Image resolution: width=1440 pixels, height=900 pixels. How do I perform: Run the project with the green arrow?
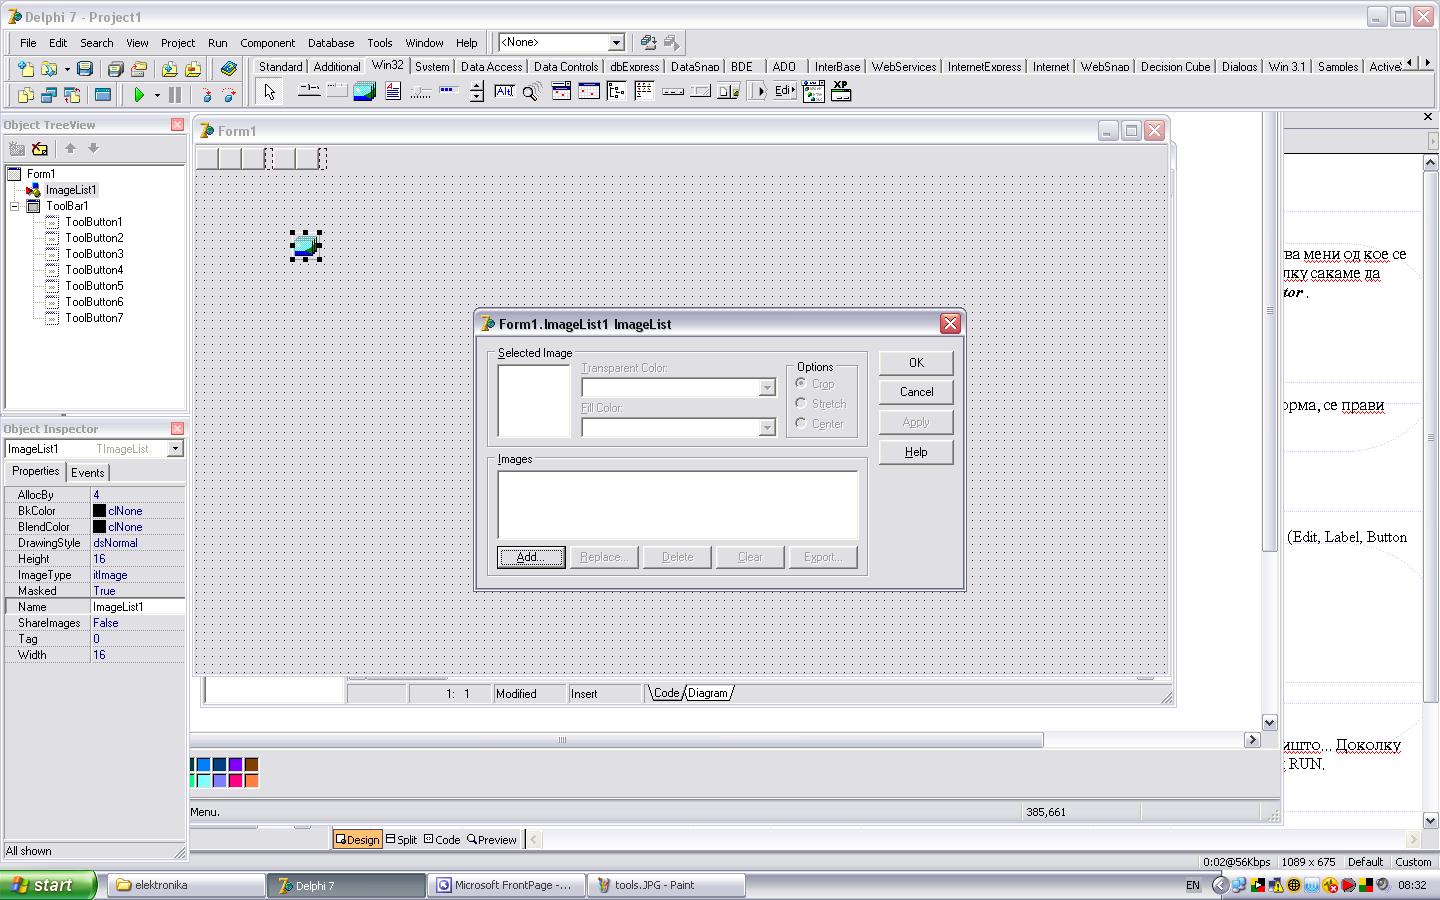pyautogui.click(x=139, y=95)
